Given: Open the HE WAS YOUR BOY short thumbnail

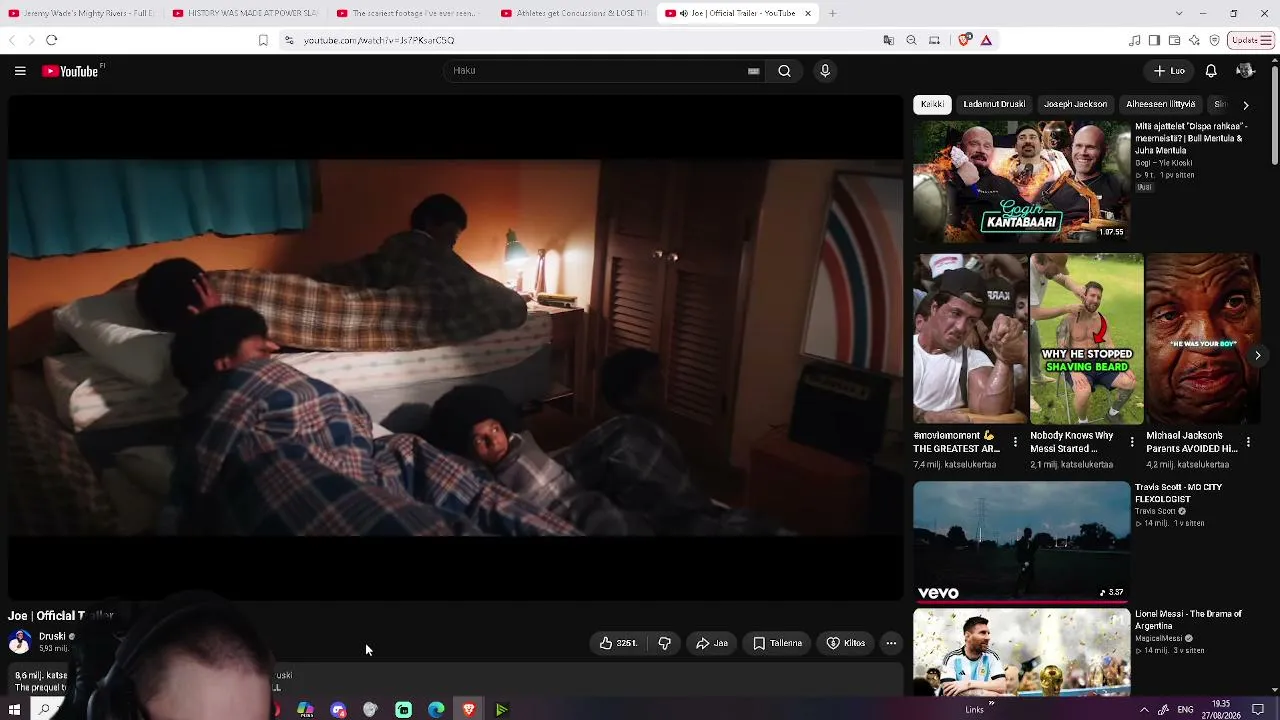Looking at the screenshot, I should pyautogui.click(x=1202, y=339).
